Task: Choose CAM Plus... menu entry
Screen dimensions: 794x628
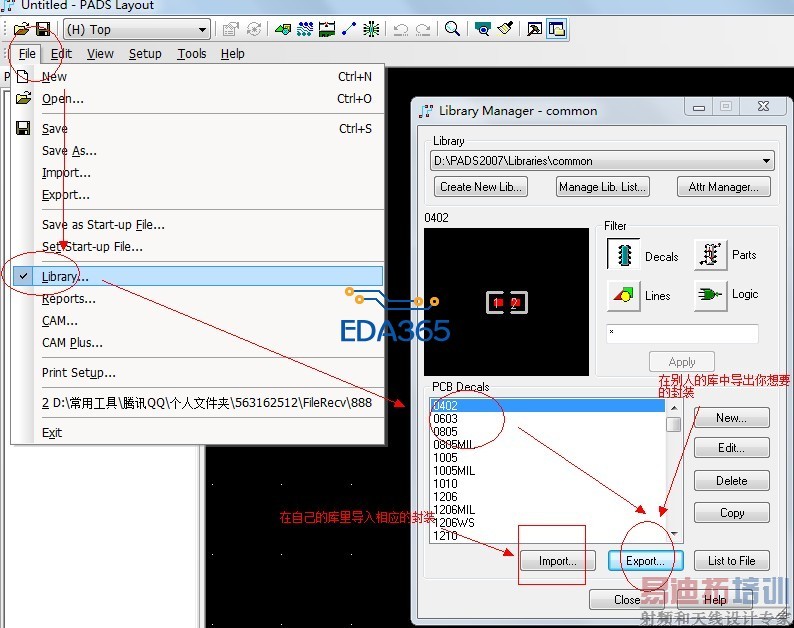Action: (197, 343)
